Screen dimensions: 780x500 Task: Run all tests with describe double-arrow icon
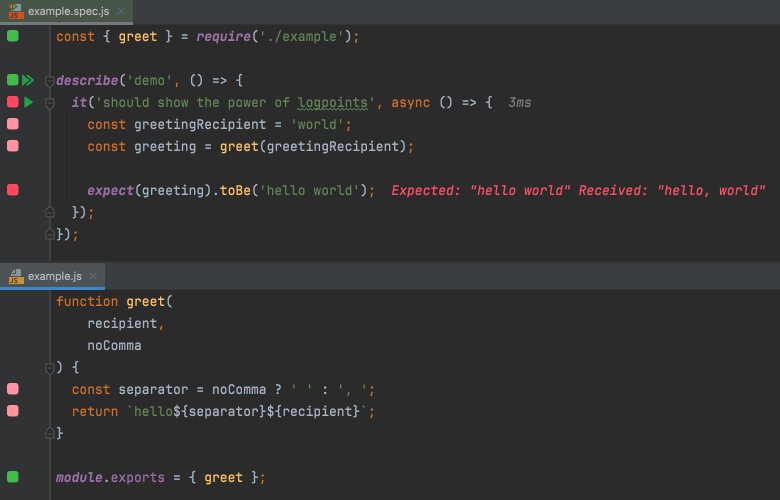click(x=28, y=80)
